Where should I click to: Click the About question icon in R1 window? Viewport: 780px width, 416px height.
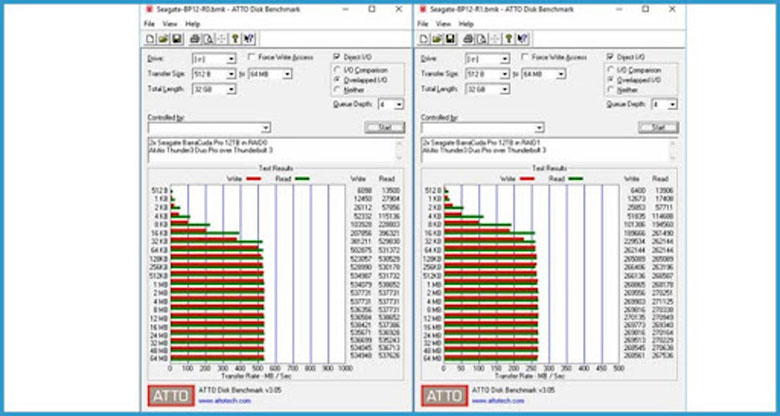(x=509, y=39)
